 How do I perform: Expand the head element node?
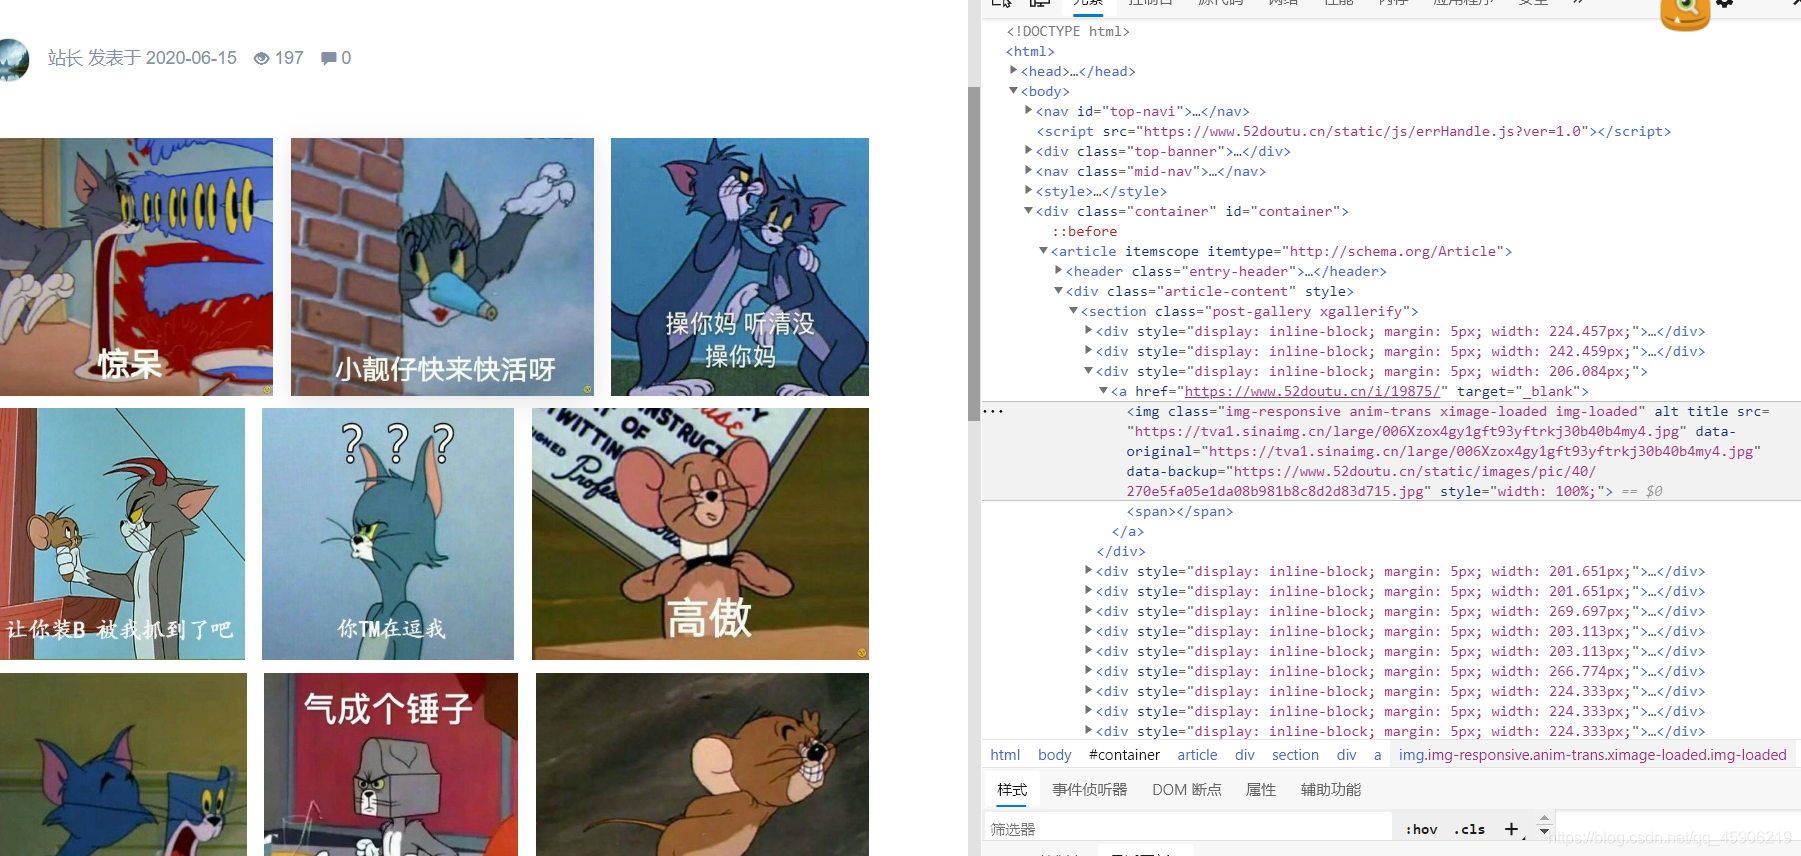pos(1013,71)
